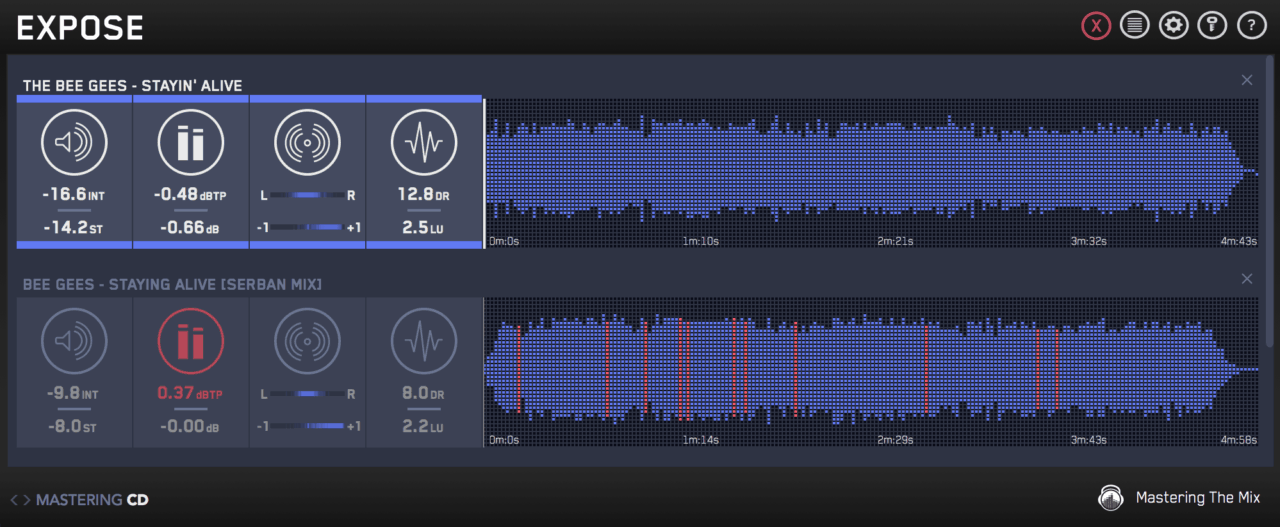Click the 12.8 DR value
This screenshot has height=527, width=1280.
point(424,196)
